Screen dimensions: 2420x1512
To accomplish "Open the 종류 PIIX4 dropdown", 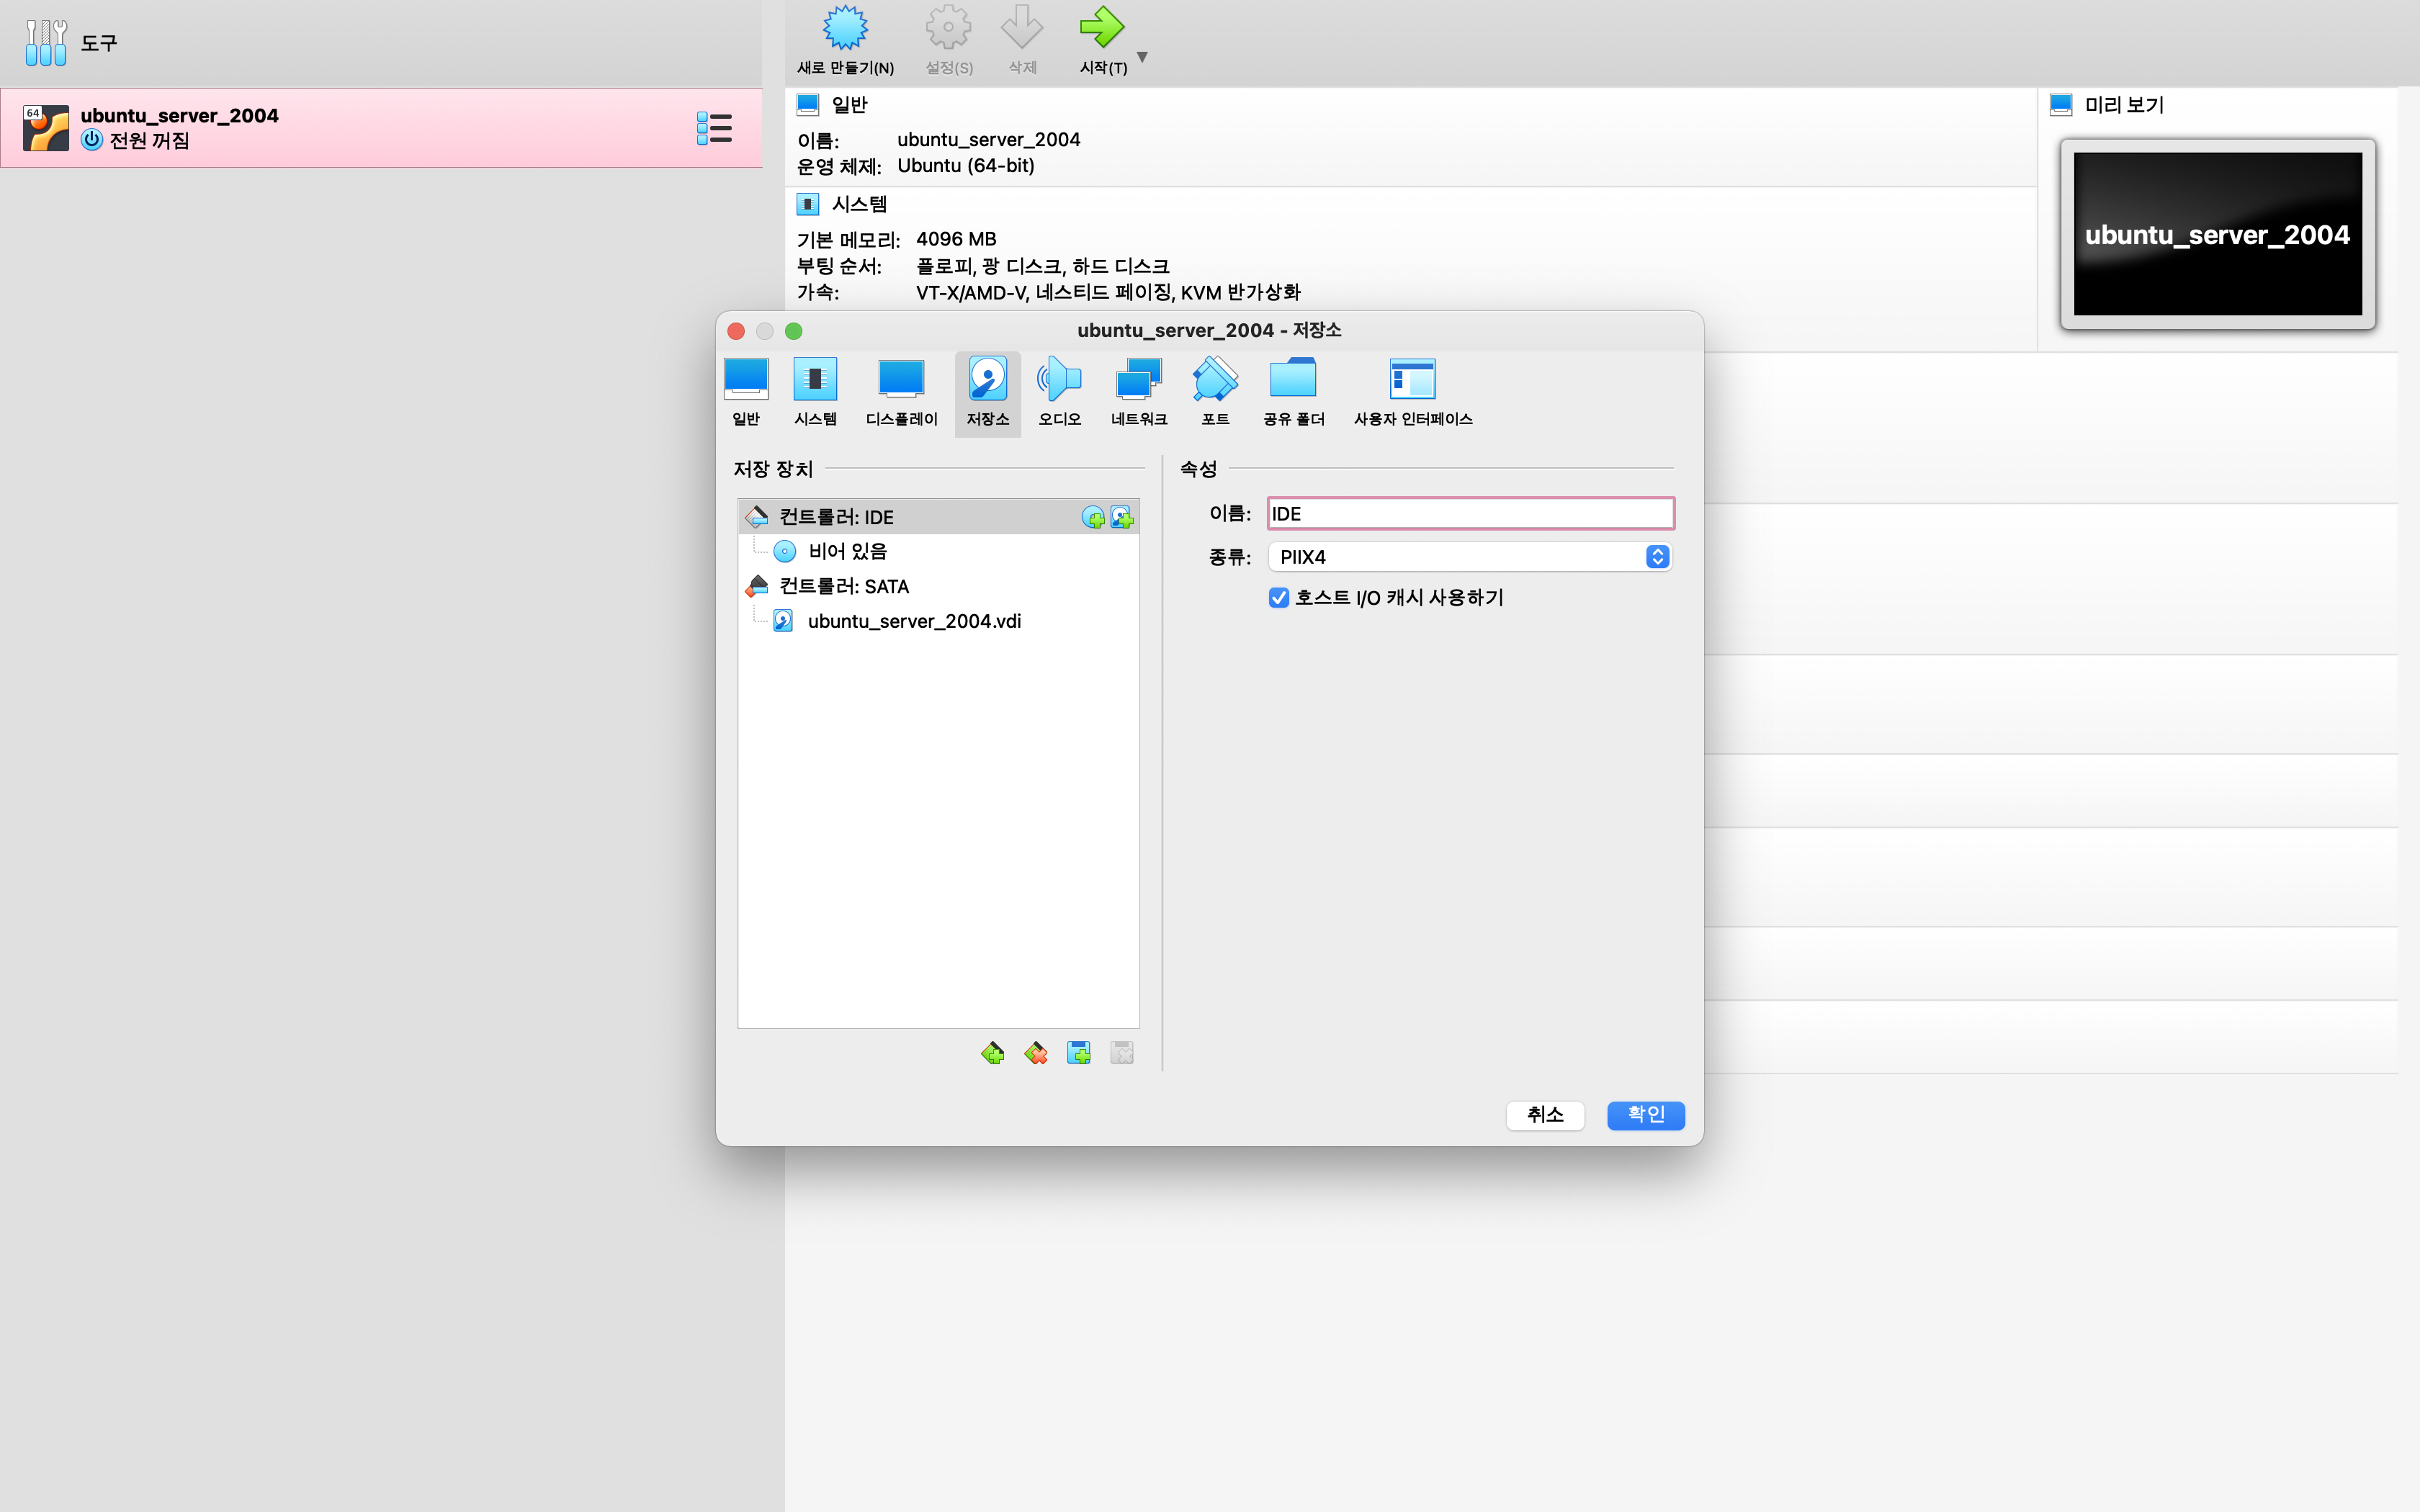I will [1469, 557].
